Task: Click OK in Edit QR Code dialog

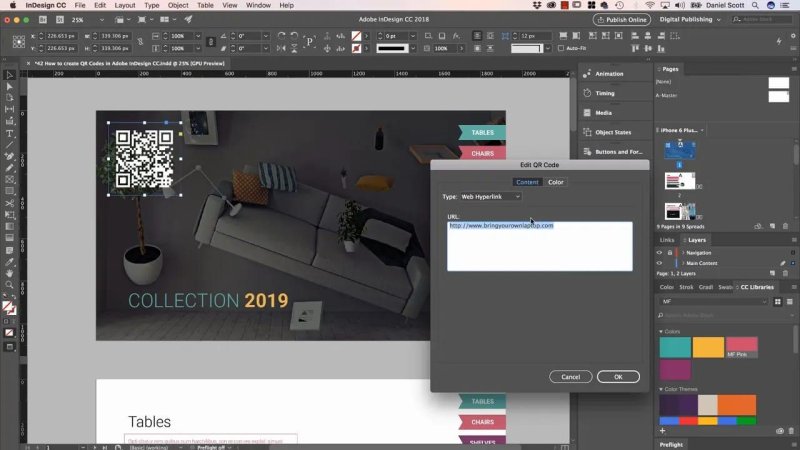Action: click(x=618, y=377)
